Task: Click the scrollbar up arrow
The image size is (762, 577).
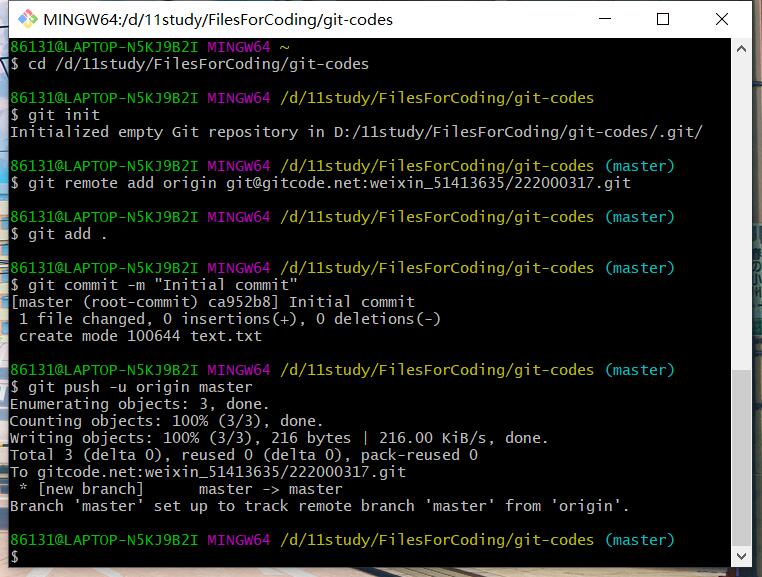Action: tap(741, 49)
